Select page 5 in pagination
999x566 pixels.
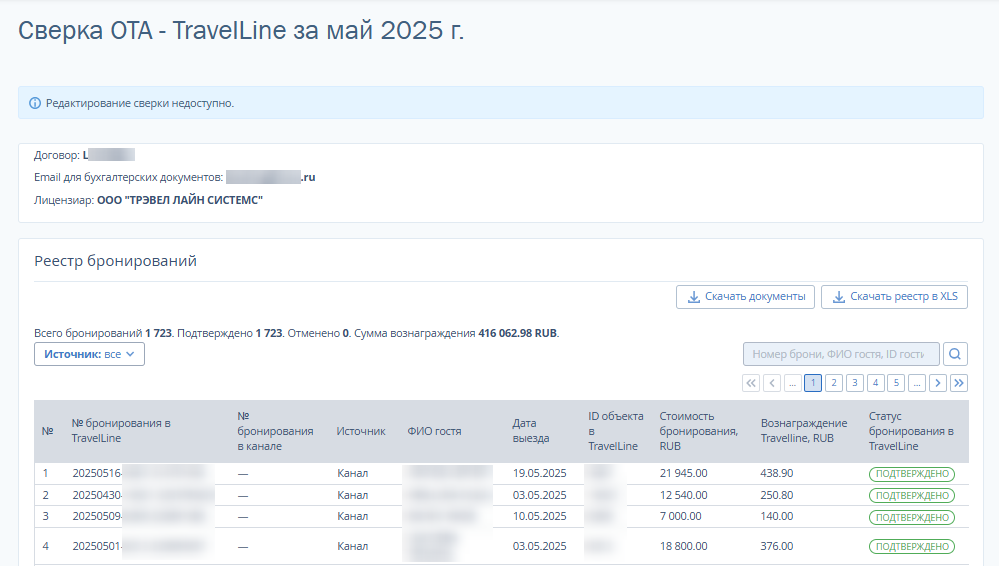(x=896, y=383)
